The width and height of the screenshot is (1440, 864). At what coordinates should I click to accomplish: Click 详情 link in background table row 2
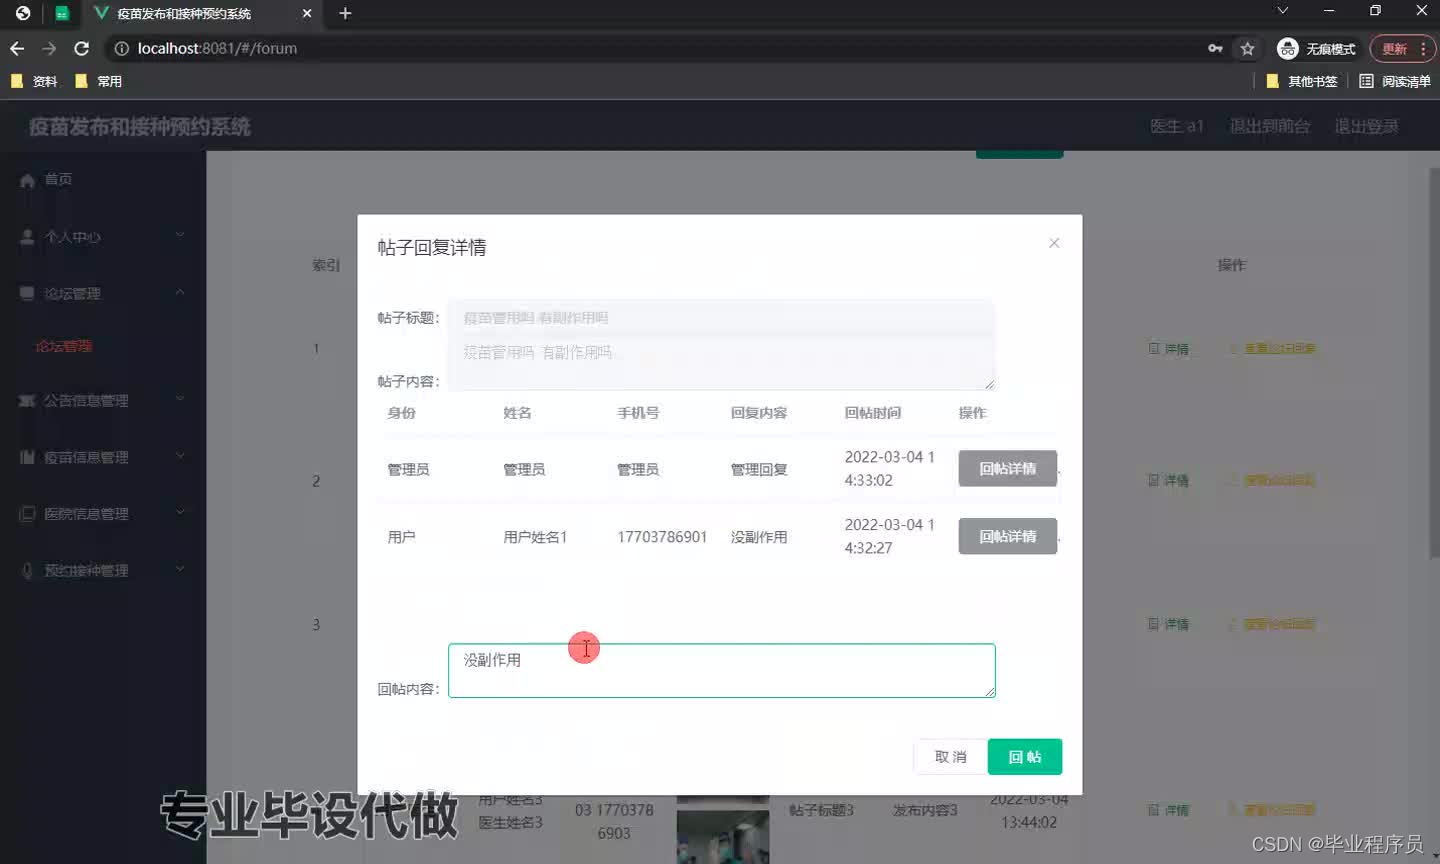click(x=1169, y=481)
